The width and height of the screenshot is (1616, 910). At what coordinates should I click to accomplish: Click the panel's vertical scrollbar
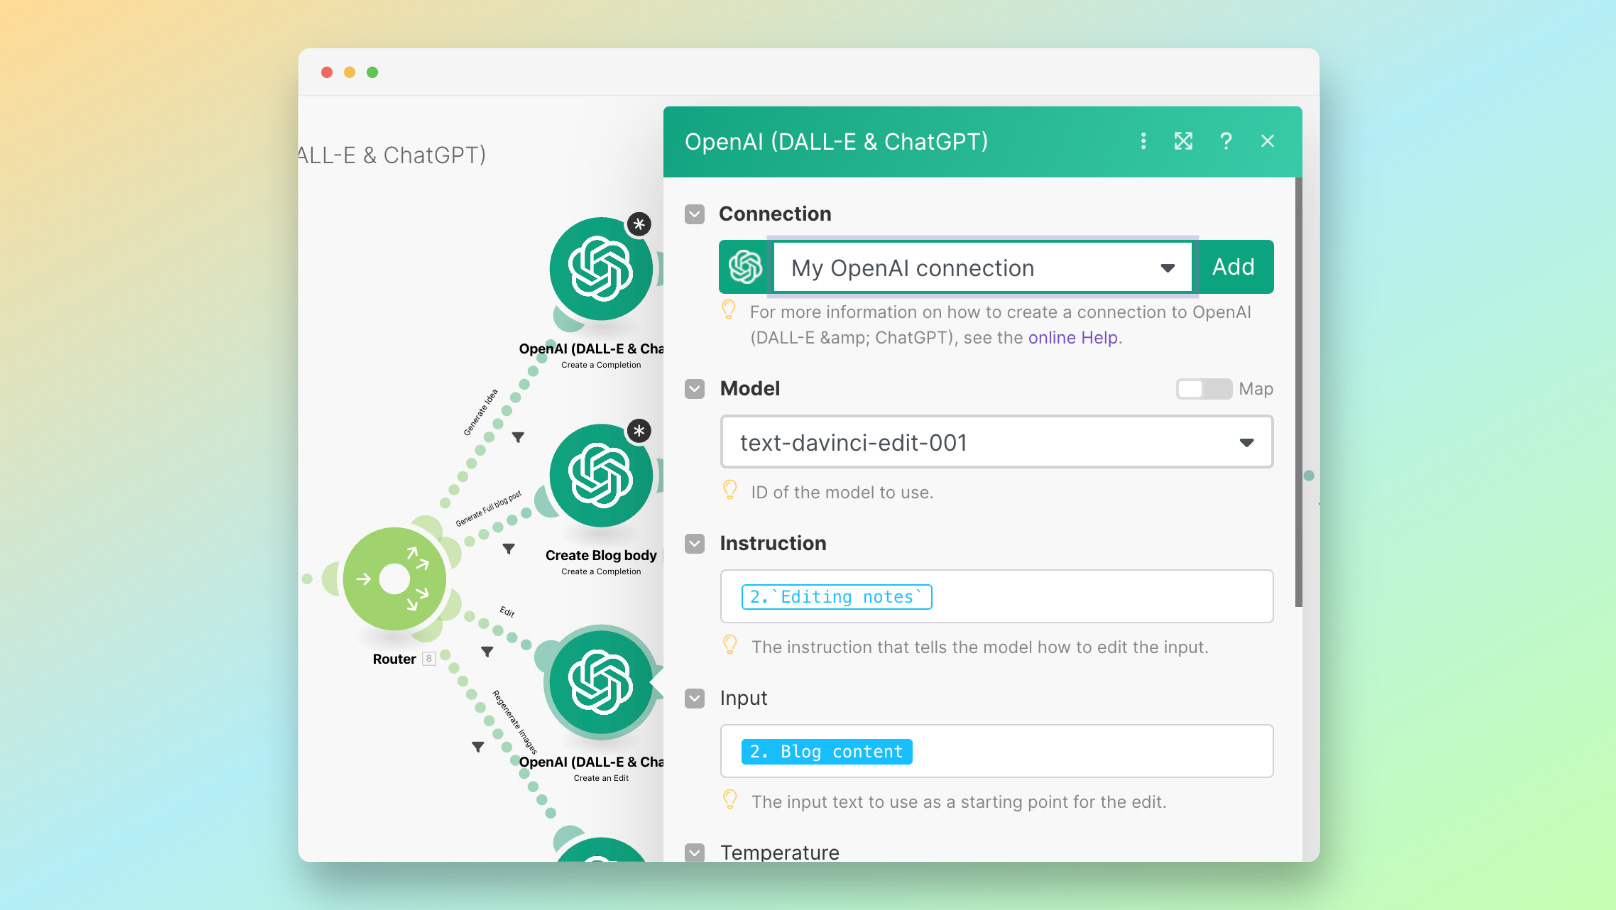(1299, 392)
